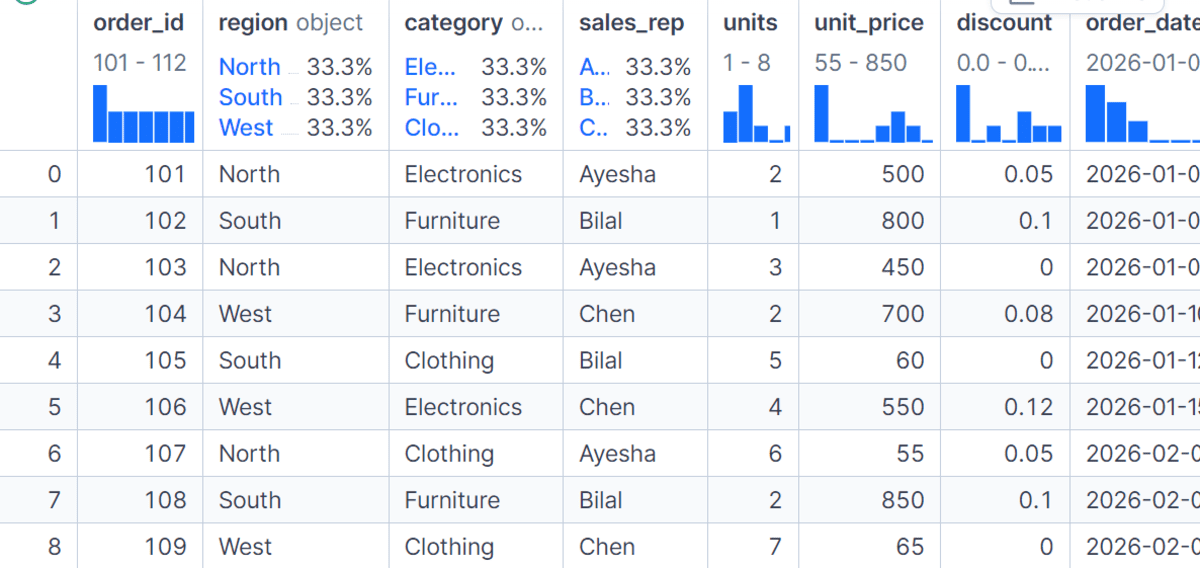The image size is (1200, 568).
Task: Click the discount distribution histogram
Action: point(1009,114)
